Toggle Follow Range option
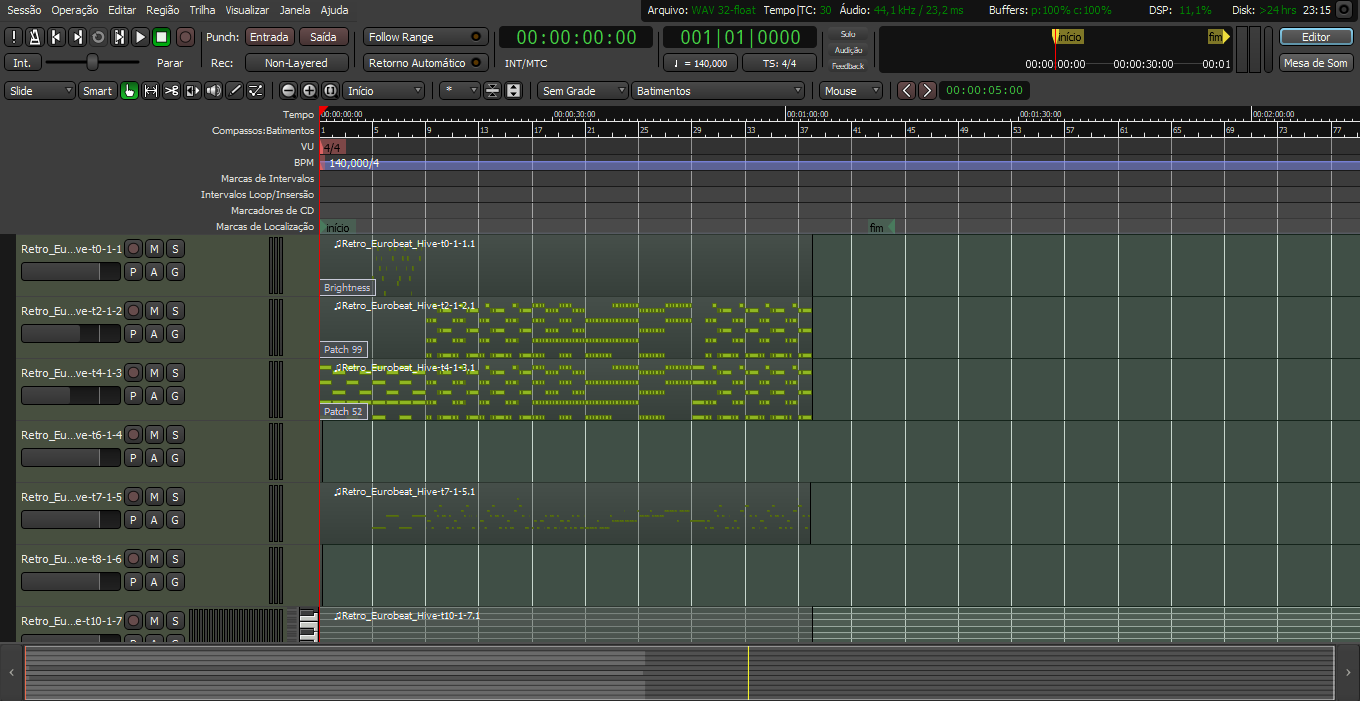Image resolution: width=1360 pixels, height=701 pixels. [x=425, y=37]
